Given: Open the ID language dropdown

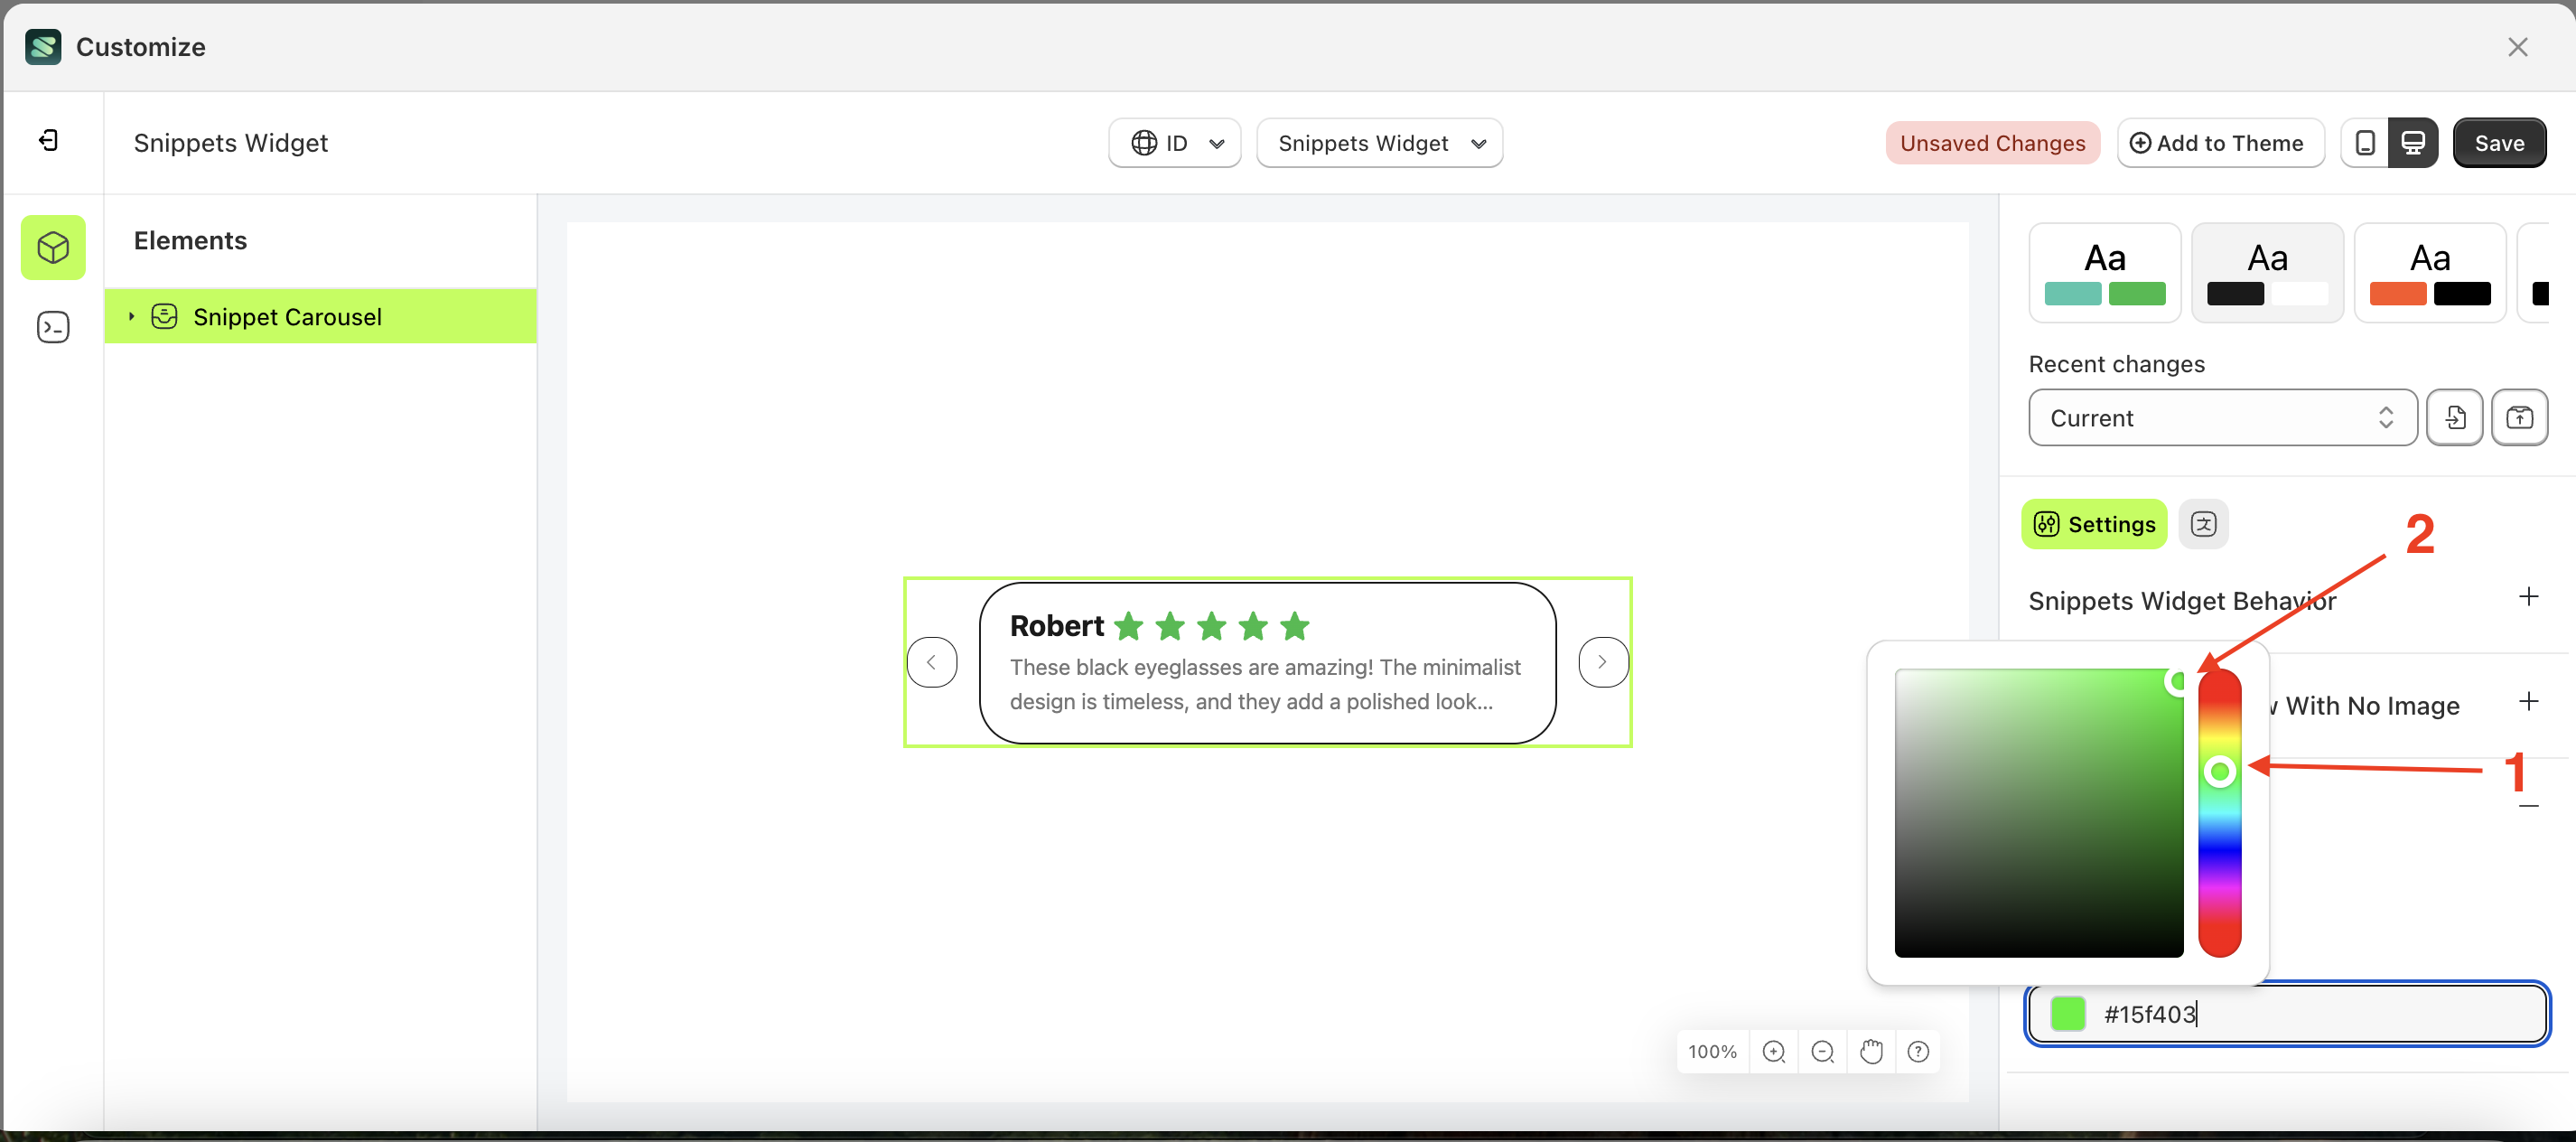Looking at the screenshot, I should tap(1174, 142).
